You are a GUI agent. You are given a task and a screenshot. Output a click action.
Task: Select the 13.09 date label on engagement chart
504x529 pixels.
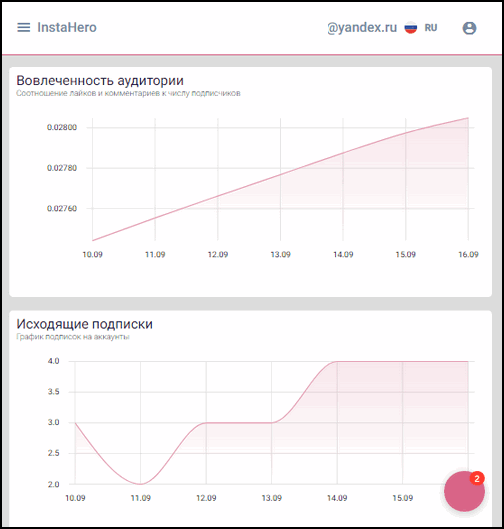click(280, 254)
